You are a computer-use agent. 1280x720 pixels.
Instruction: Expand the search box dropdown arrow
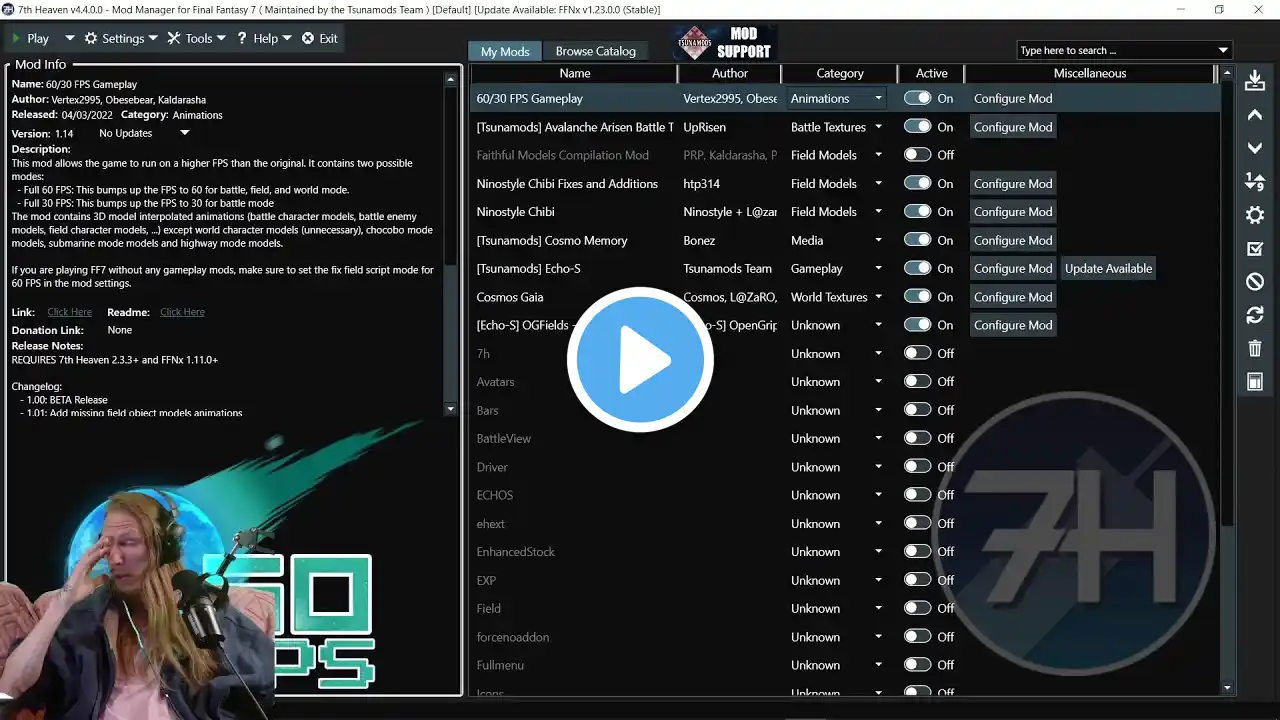pyautogui.click(x=1223, y=50)
